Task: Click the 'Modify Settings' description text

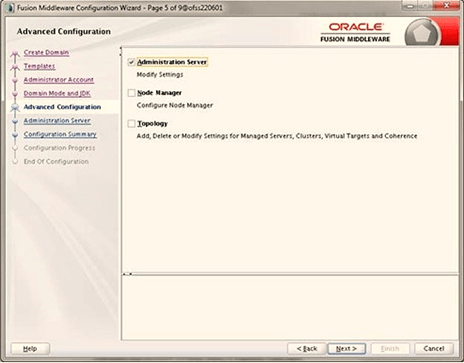Action: pyautogui.click(x=160, y=75)
